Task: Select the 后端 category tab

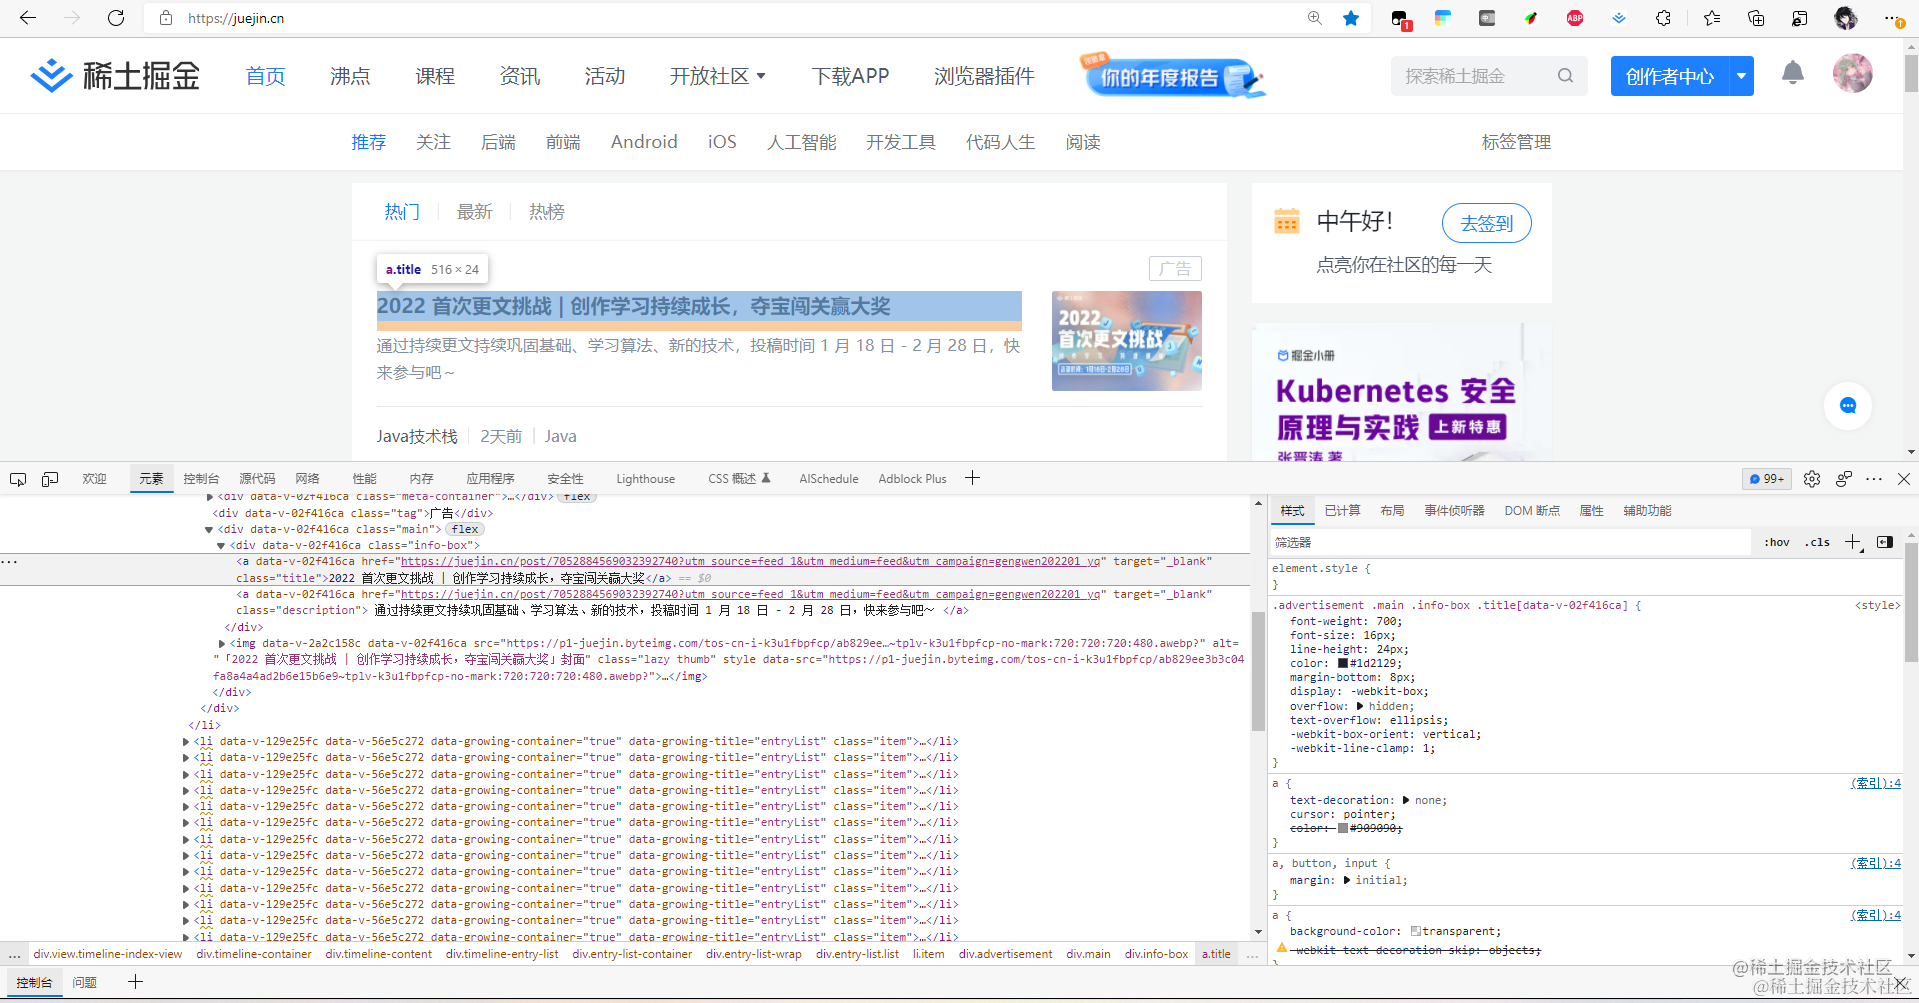Action: [498, 142]
